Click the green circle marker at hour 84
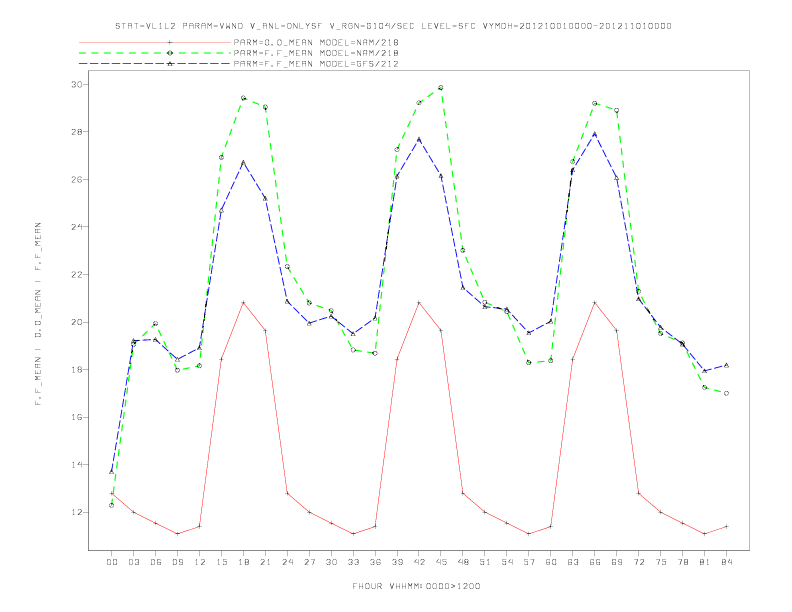This screenshot has height=612, width=792. tap(726, 393)
